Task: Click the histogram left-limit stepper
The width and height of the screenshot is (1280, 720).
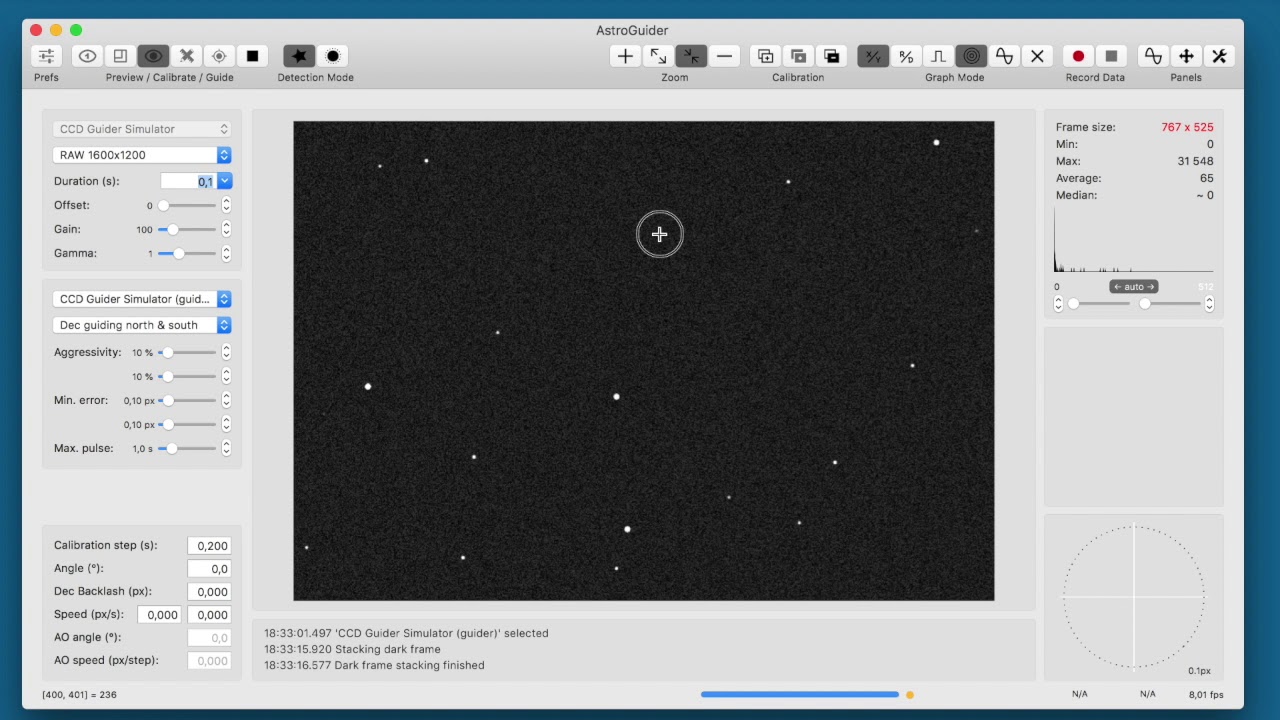Action: [1058, 303]
